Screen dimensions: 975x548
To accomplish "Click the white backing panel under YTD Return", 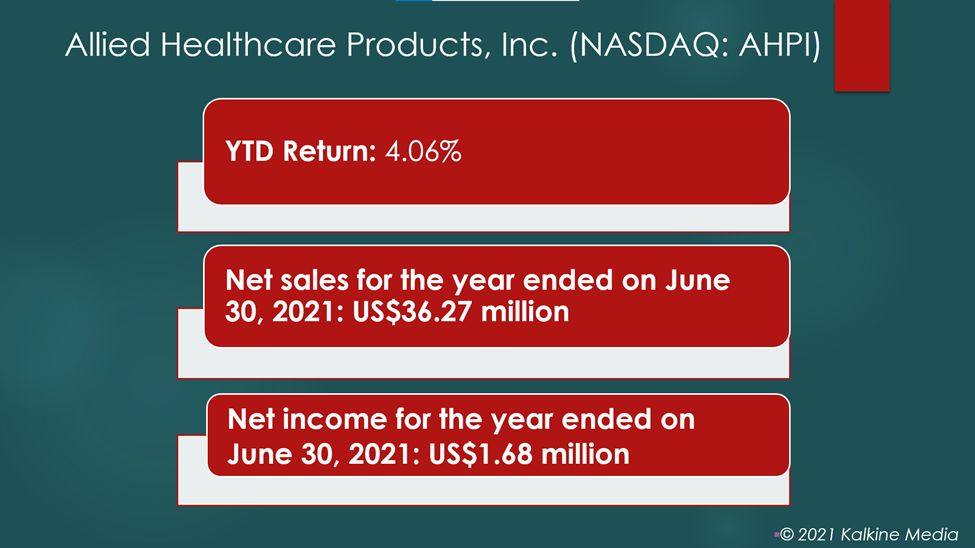I will [x=484, y=218].
